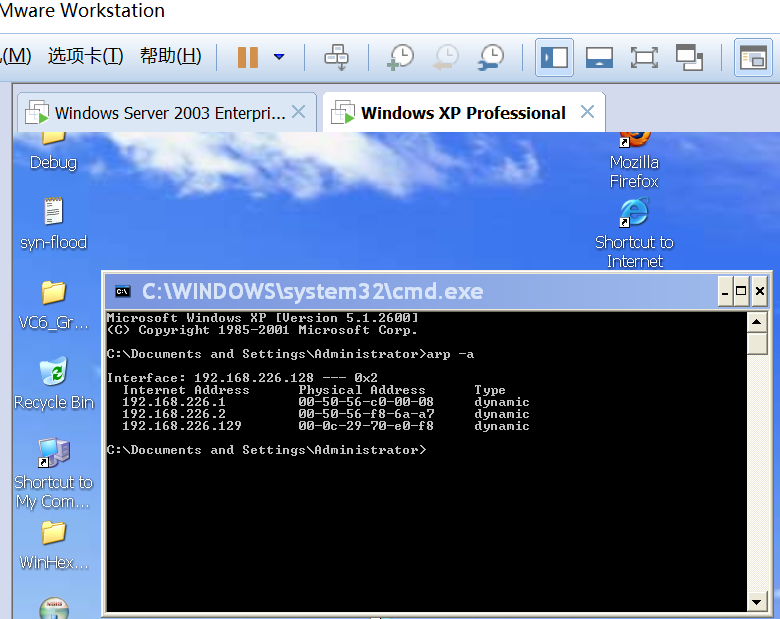Click cmd scrollbar up arrow

pos(757,322)
